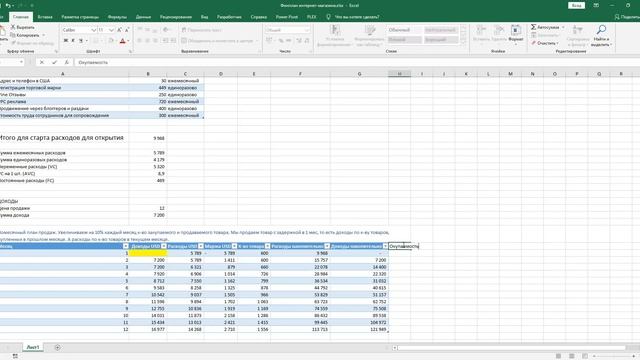Open the Разметка страницы ribbon tab
Screen dimensions: 640x360
[x=80, y=17]
